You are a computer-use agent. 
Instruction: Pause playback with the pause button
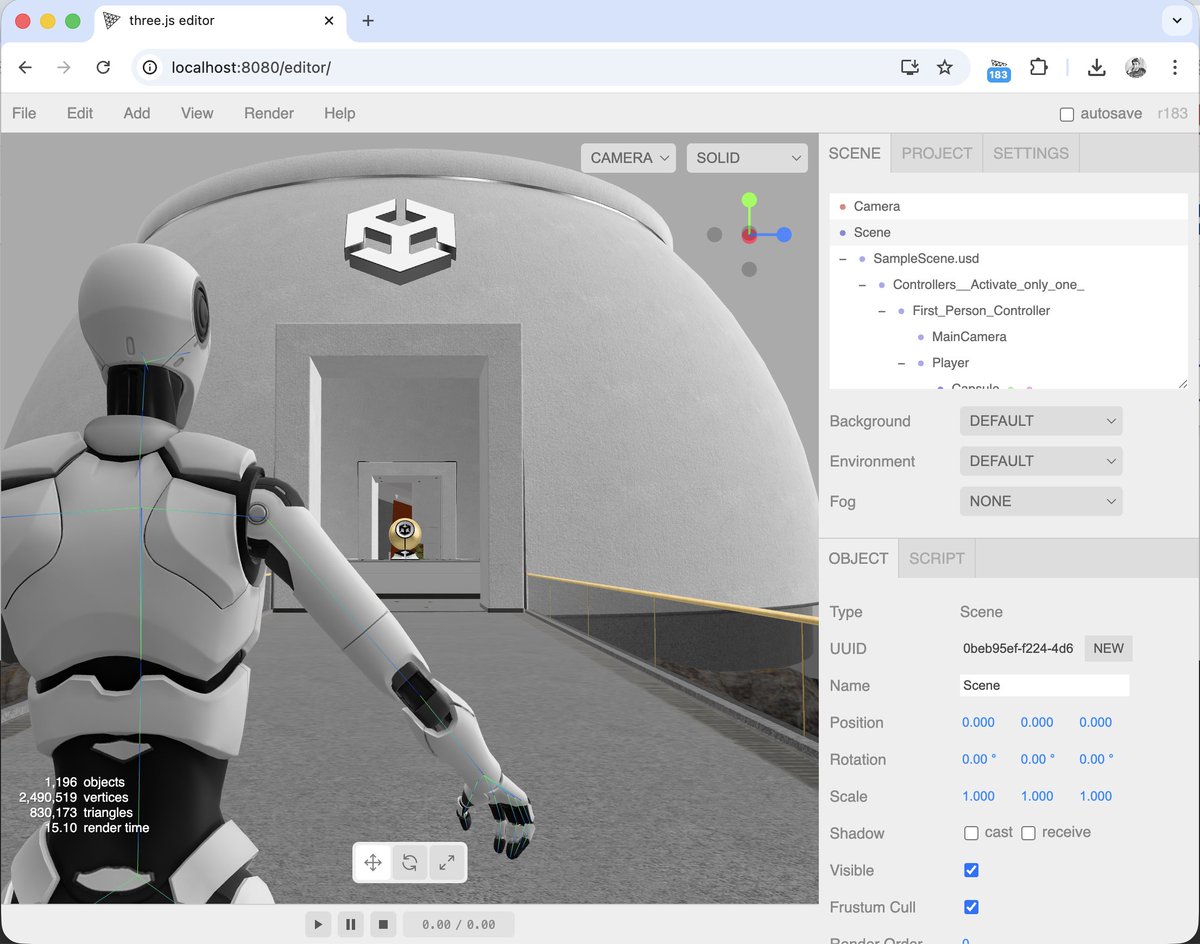[x=350, y=924]
